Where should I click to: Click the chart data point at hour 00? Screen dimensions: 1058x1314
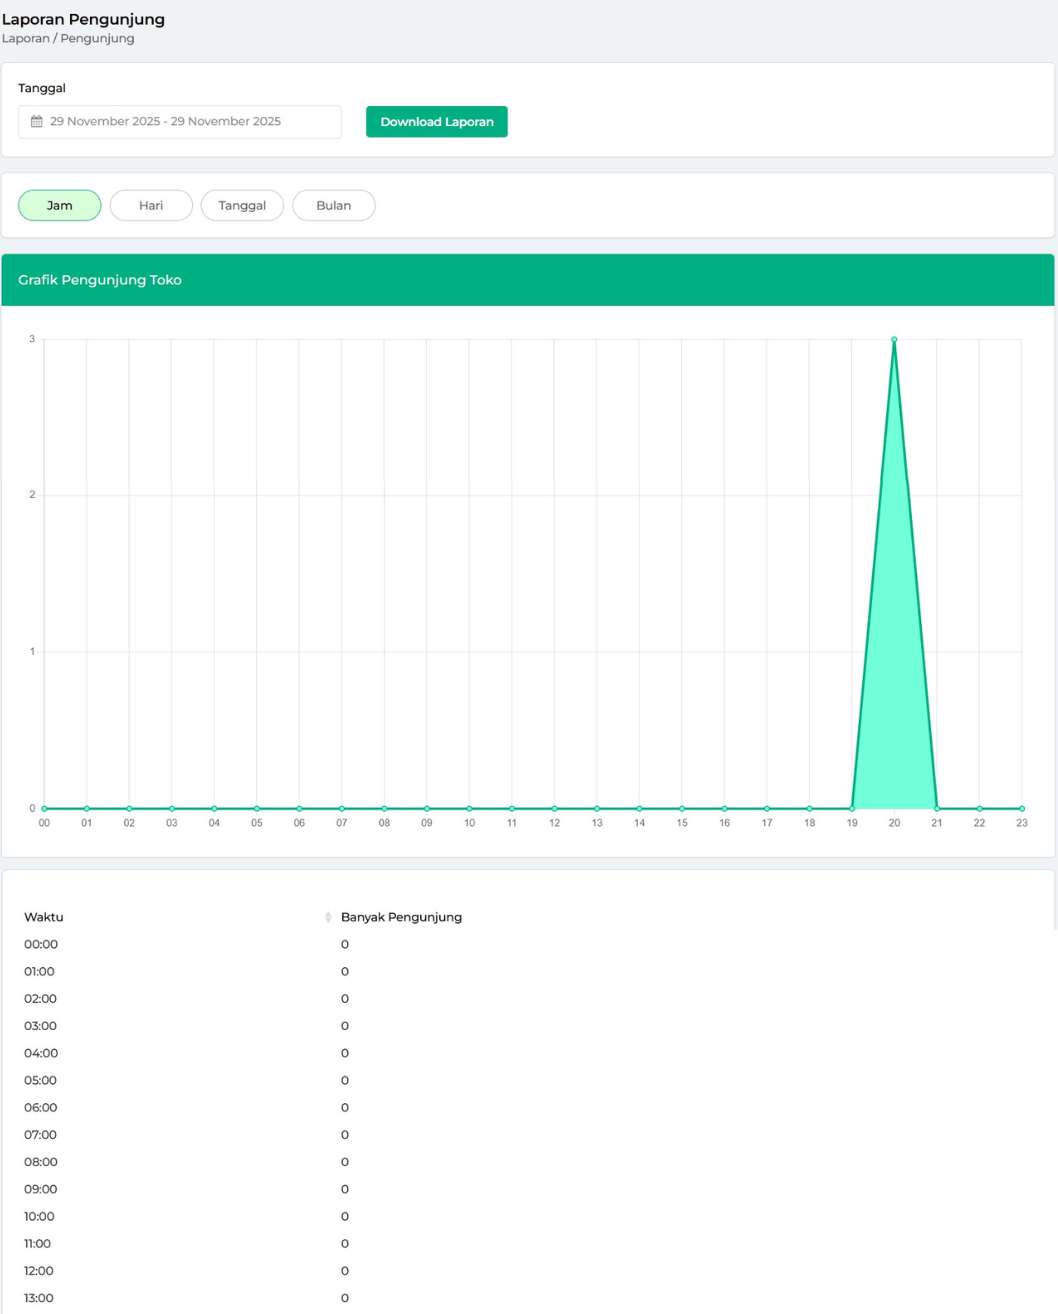pyautogui.click(x=44, y=808)
